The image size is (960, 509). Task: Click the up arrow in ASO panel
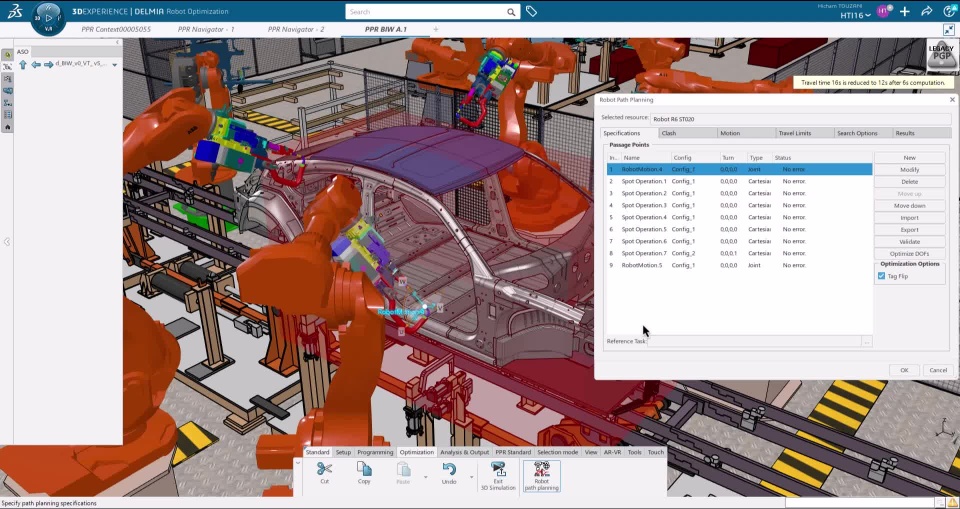click(23, 64)
